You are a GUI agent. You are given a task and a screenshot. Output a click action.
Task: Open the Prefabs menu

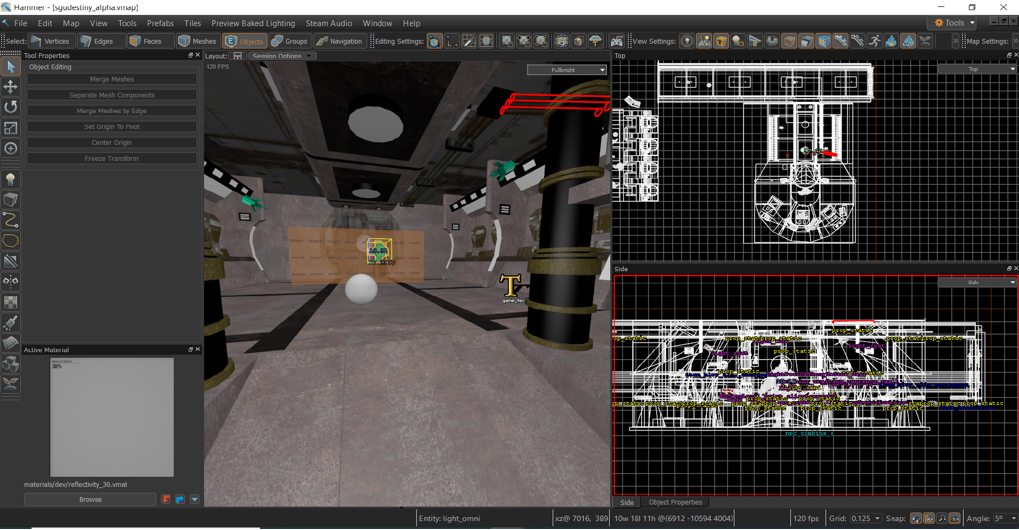point(160,23)
